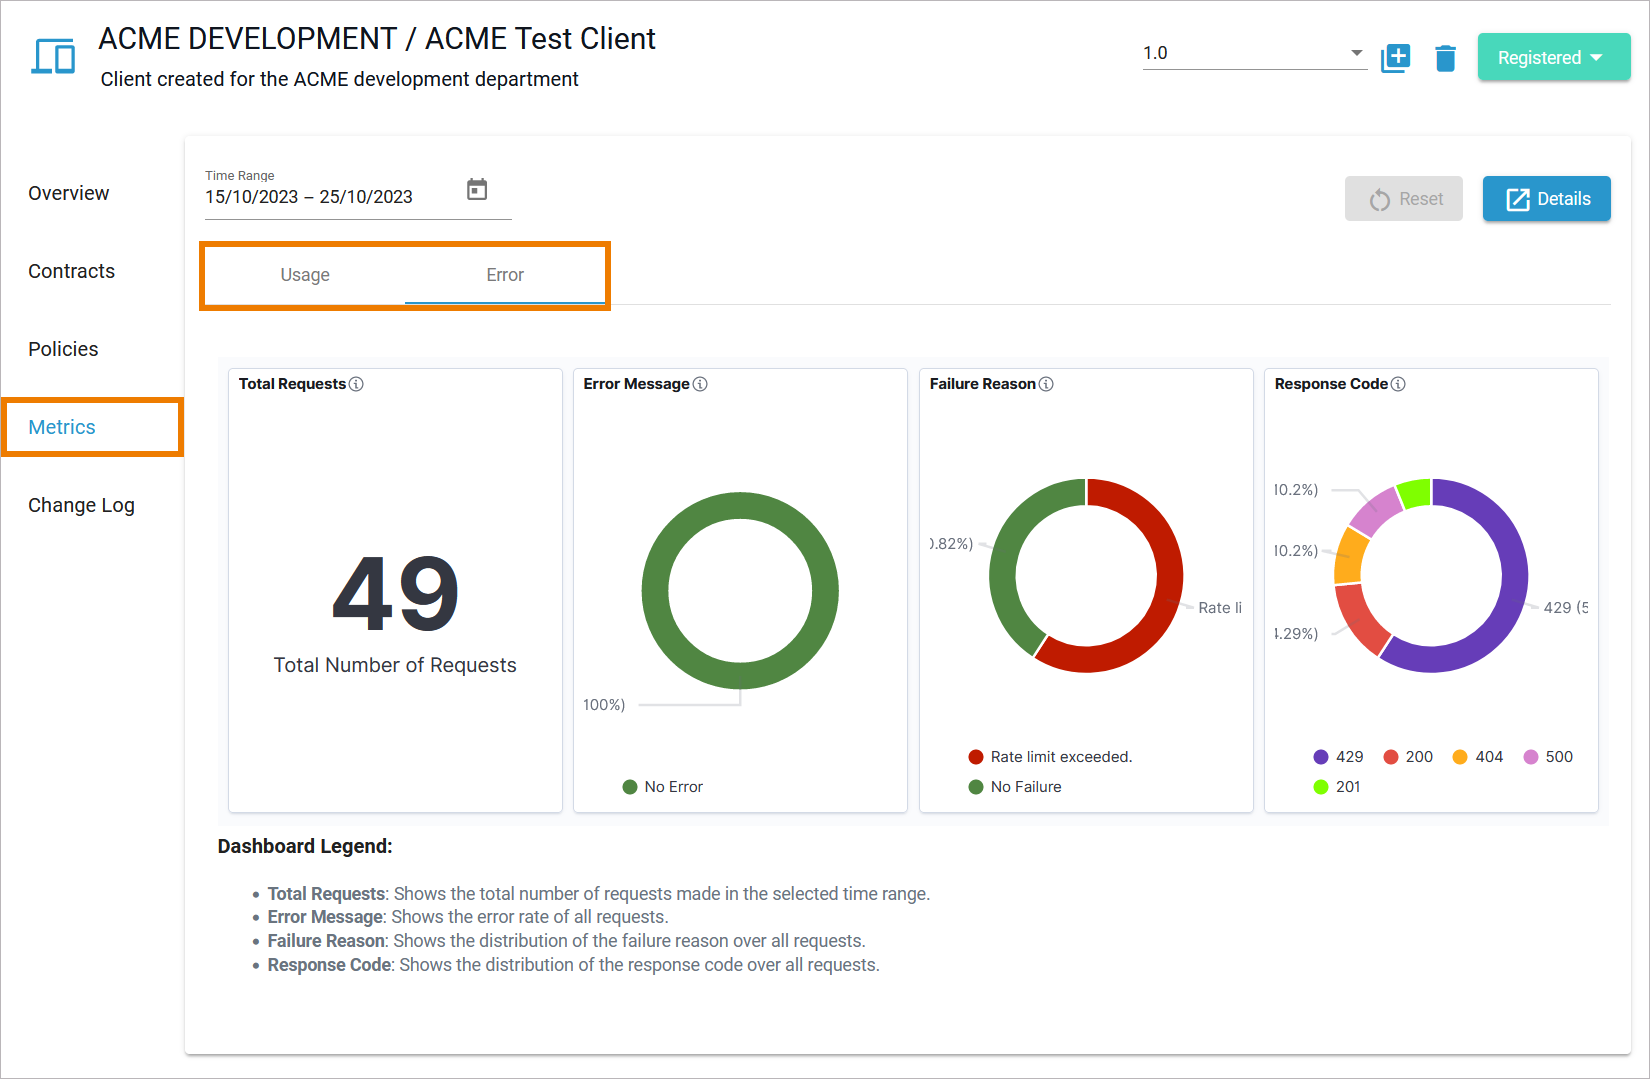Click the Failure Reason info icon
Image resolution: width=1650 pixels, height=1079 pixels.
coord(1047,383)
